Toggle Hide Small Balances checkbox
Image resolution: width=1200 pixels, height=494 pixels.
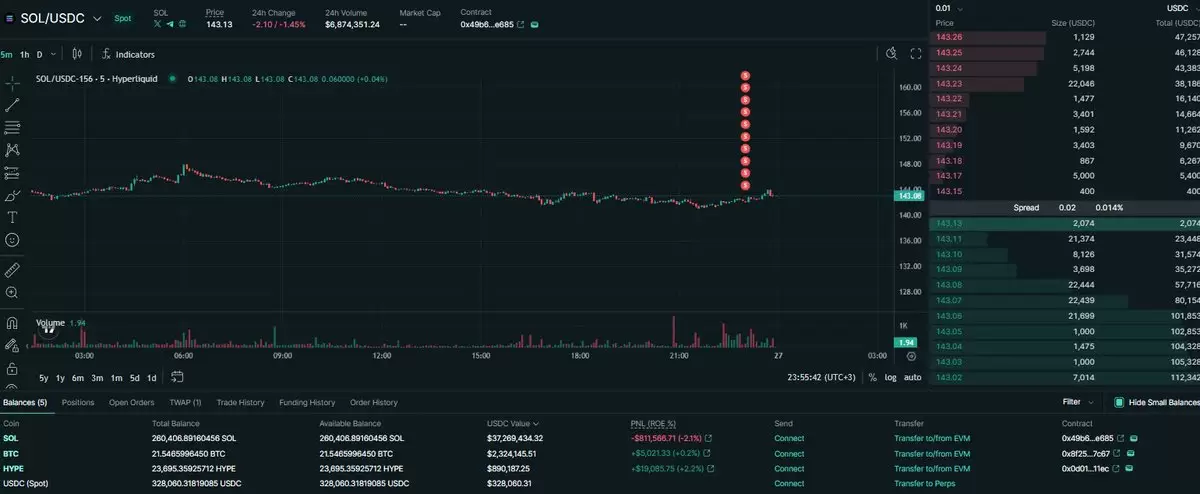[1118, 402]
